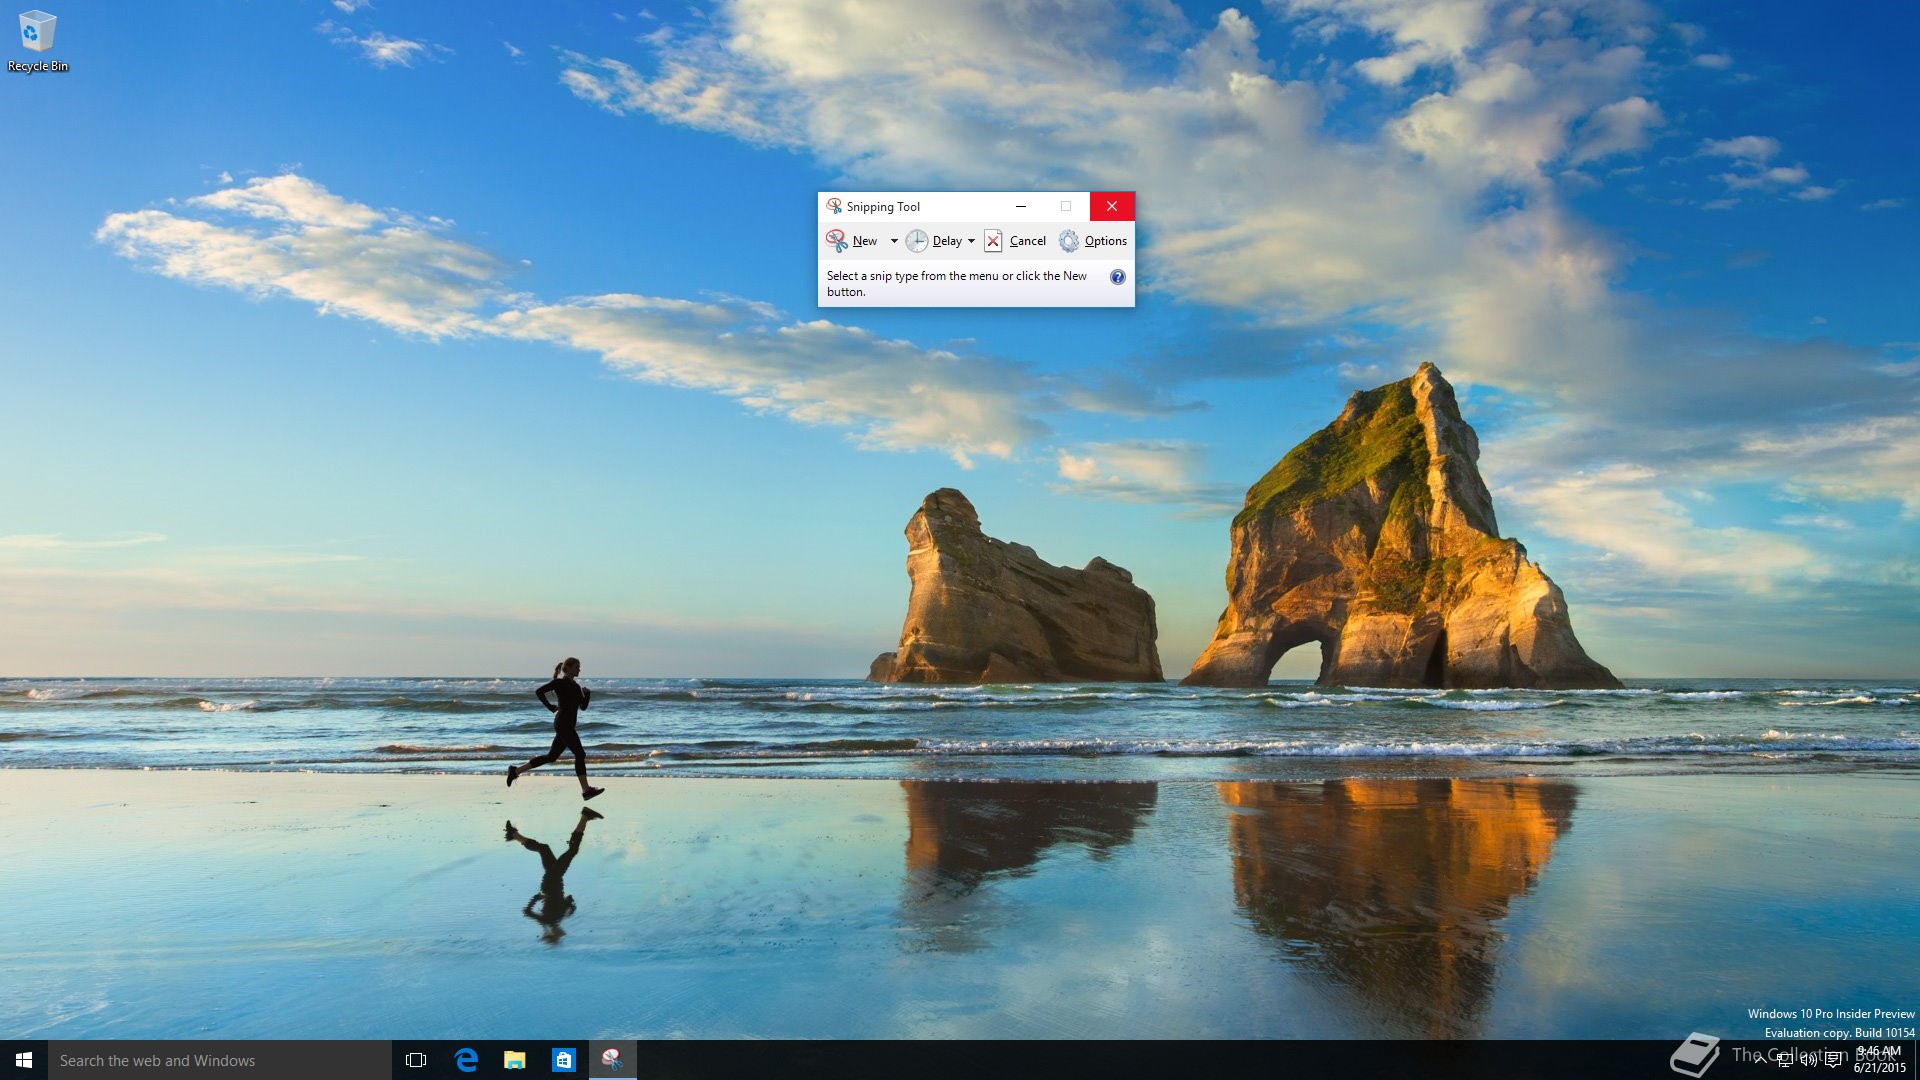
Task: Click the Snipping Tool title bar icon
Action: (x=834, y=206)
